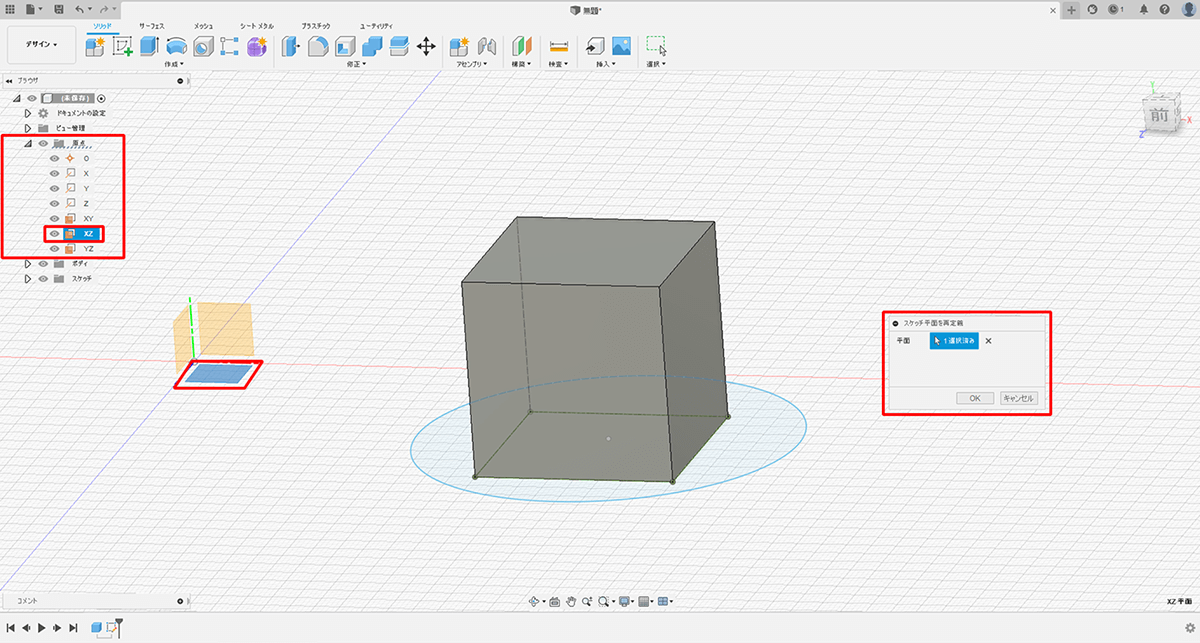Toggle visibility of the スケッチ folder
1200x643 pixels.
[43, 278]
